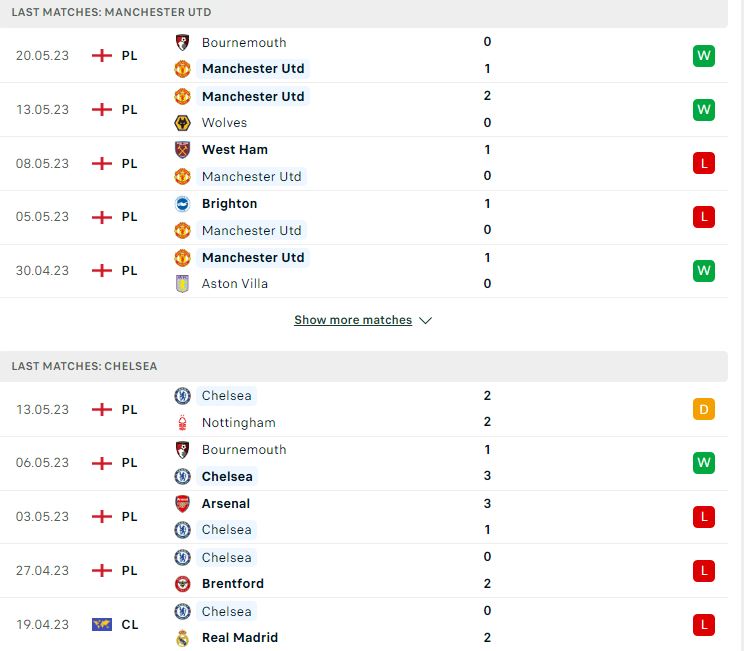
Task: Open Real Madrid team name link
Action: click(240, 638)
